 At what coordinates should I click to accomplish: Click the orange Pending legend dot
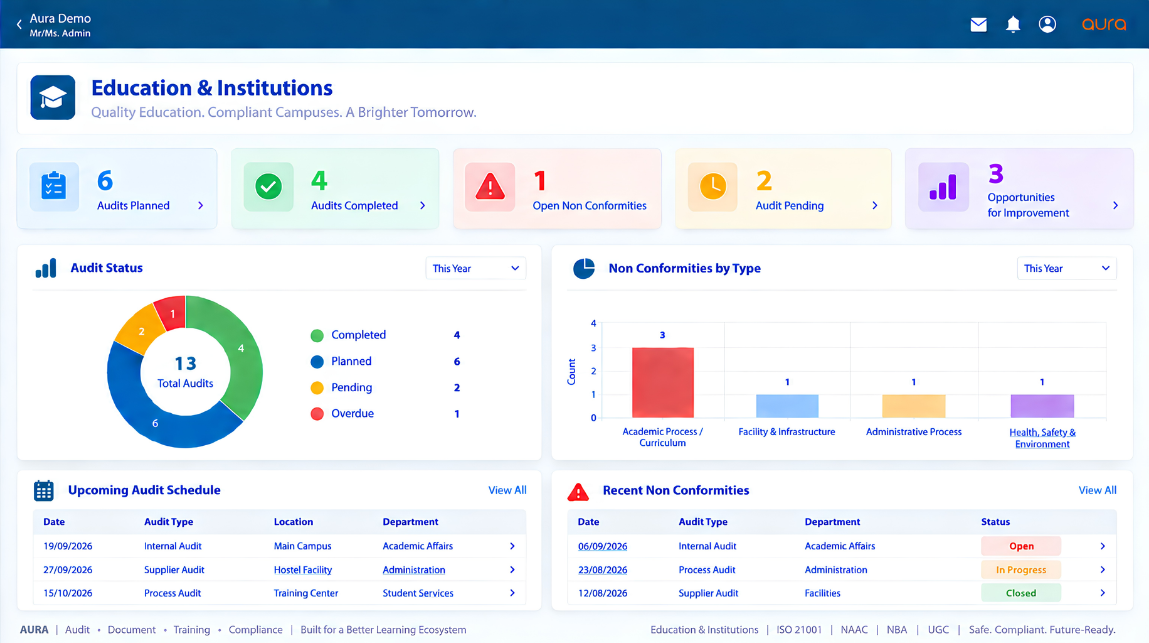click(x=317, y=388)
